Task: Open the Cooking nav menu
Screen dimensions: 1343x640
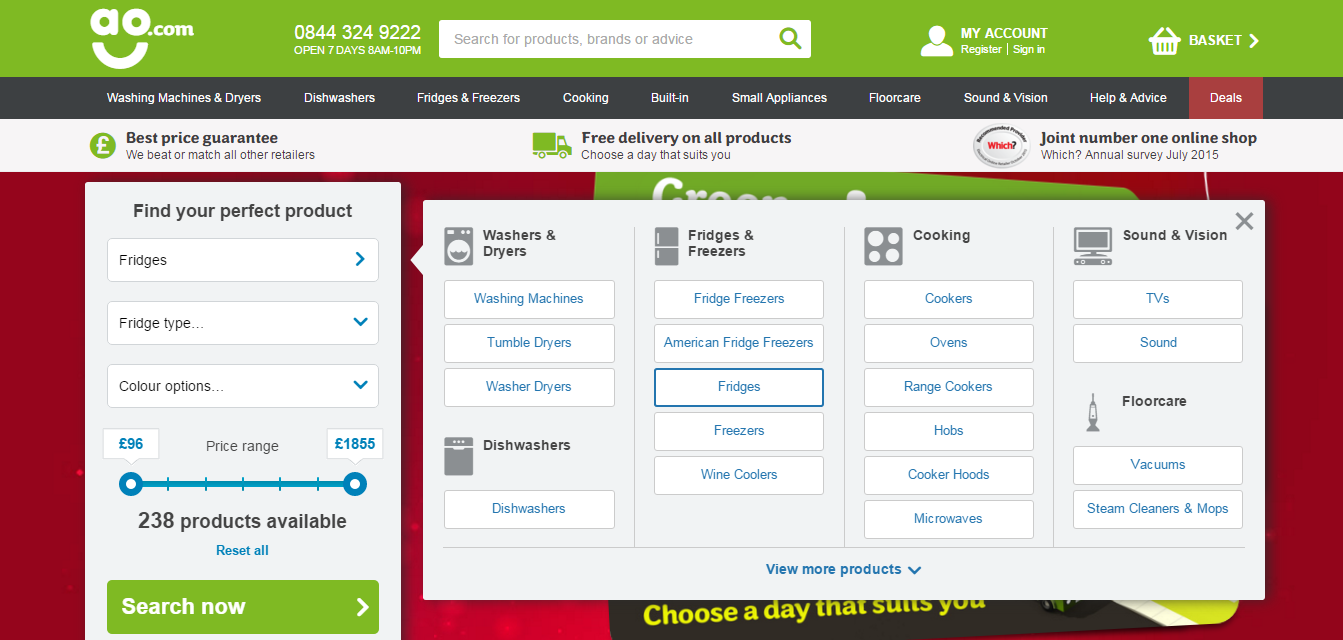Action: click(x=586, y=98)
